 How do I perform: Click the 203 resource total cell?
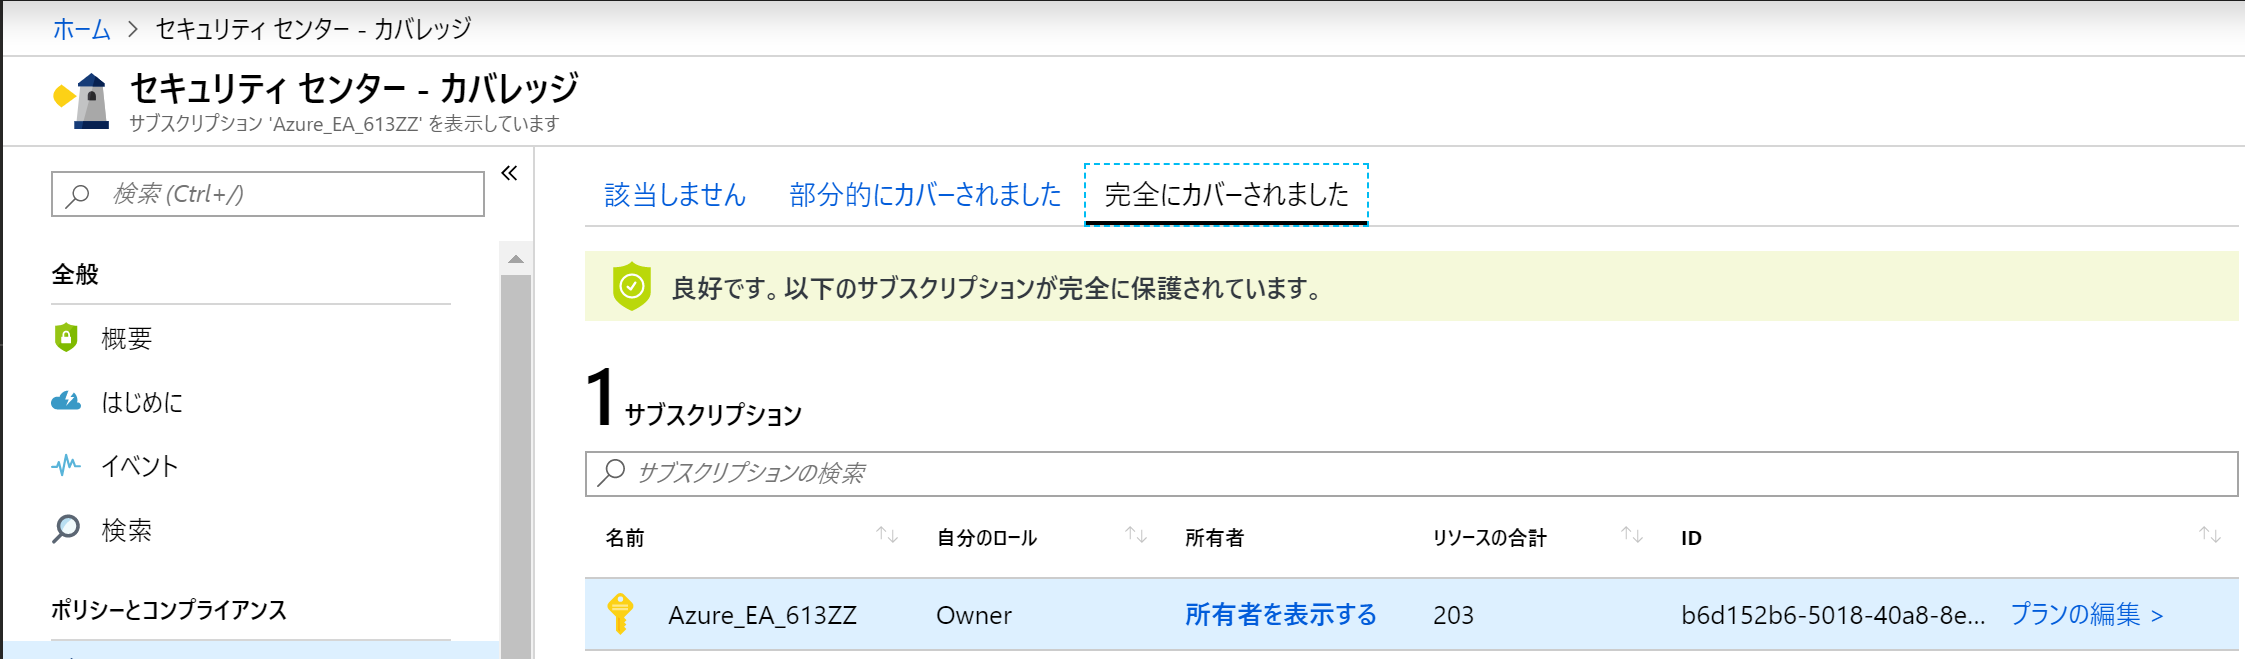pos(1453,615)
